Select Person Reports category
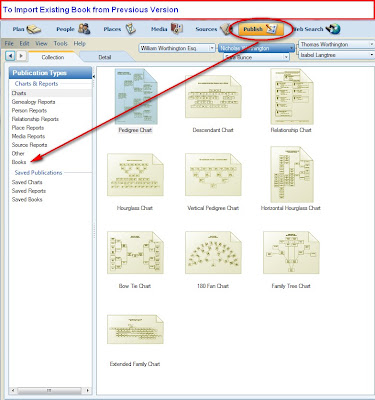The height and width of the screenshot is (400, 375). tap(29, 111)
